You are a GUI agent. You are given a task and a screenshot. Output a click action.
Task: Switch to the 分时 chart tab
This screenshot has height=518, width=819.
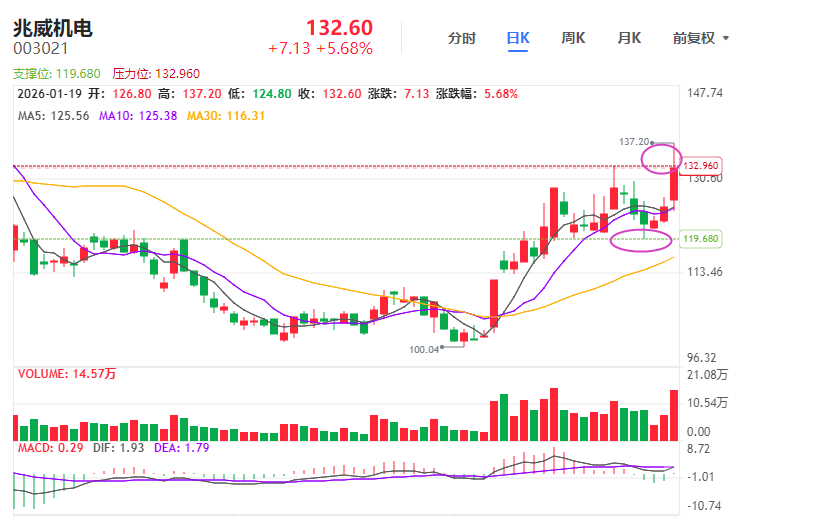coord(462,38)
